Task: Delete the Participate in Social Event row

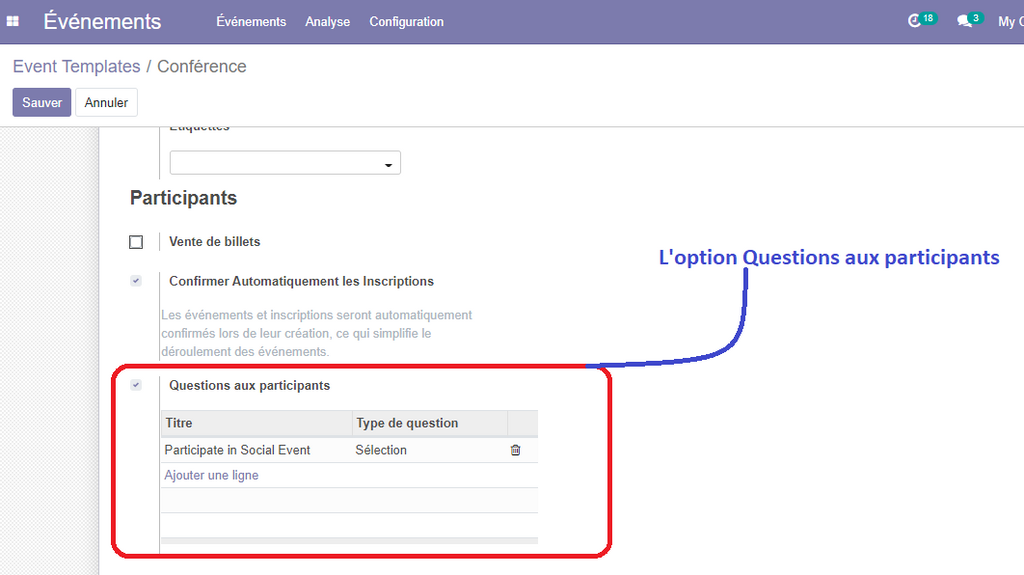Action: [x=516, y=450]
